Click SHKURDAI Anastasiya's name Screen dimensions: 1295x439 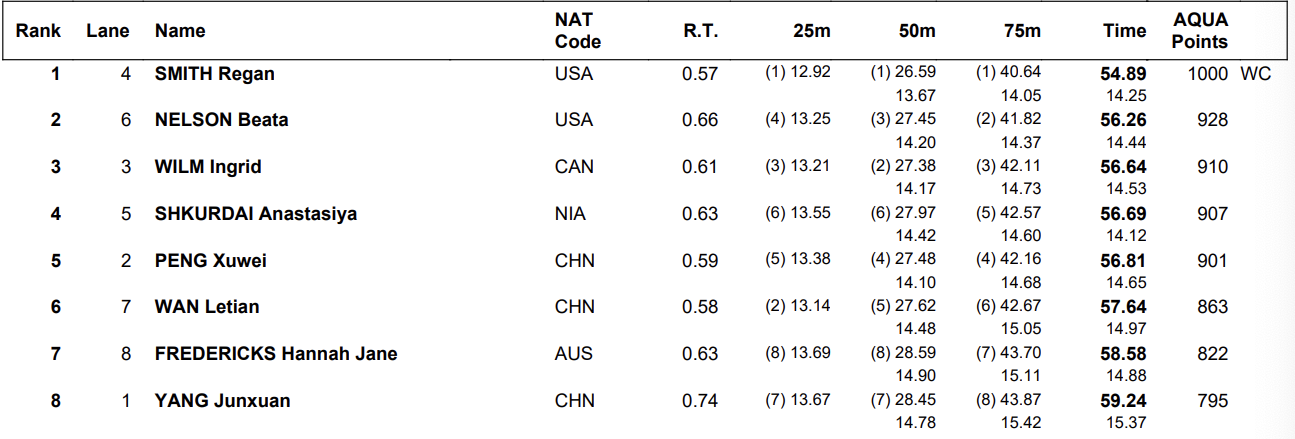[x=256, y=214]
